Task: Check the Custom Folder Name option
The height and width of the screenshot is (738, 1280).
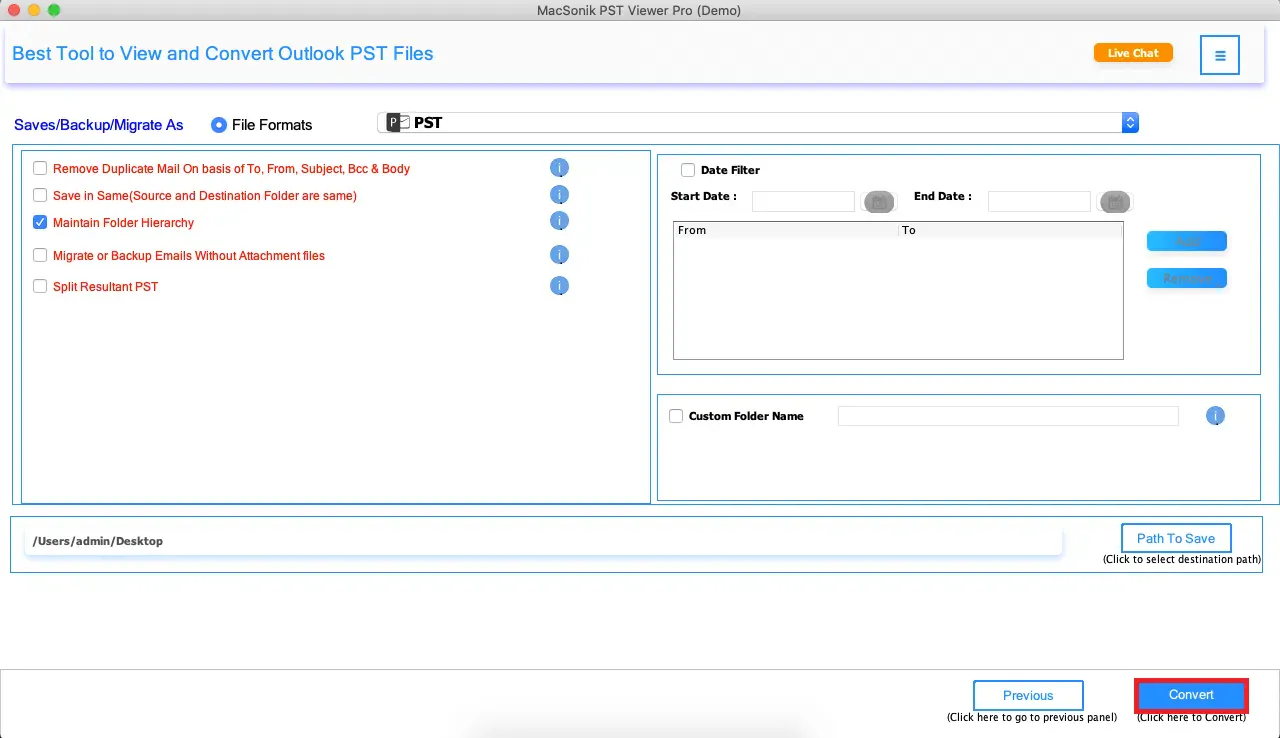Action: pos(676,416)
